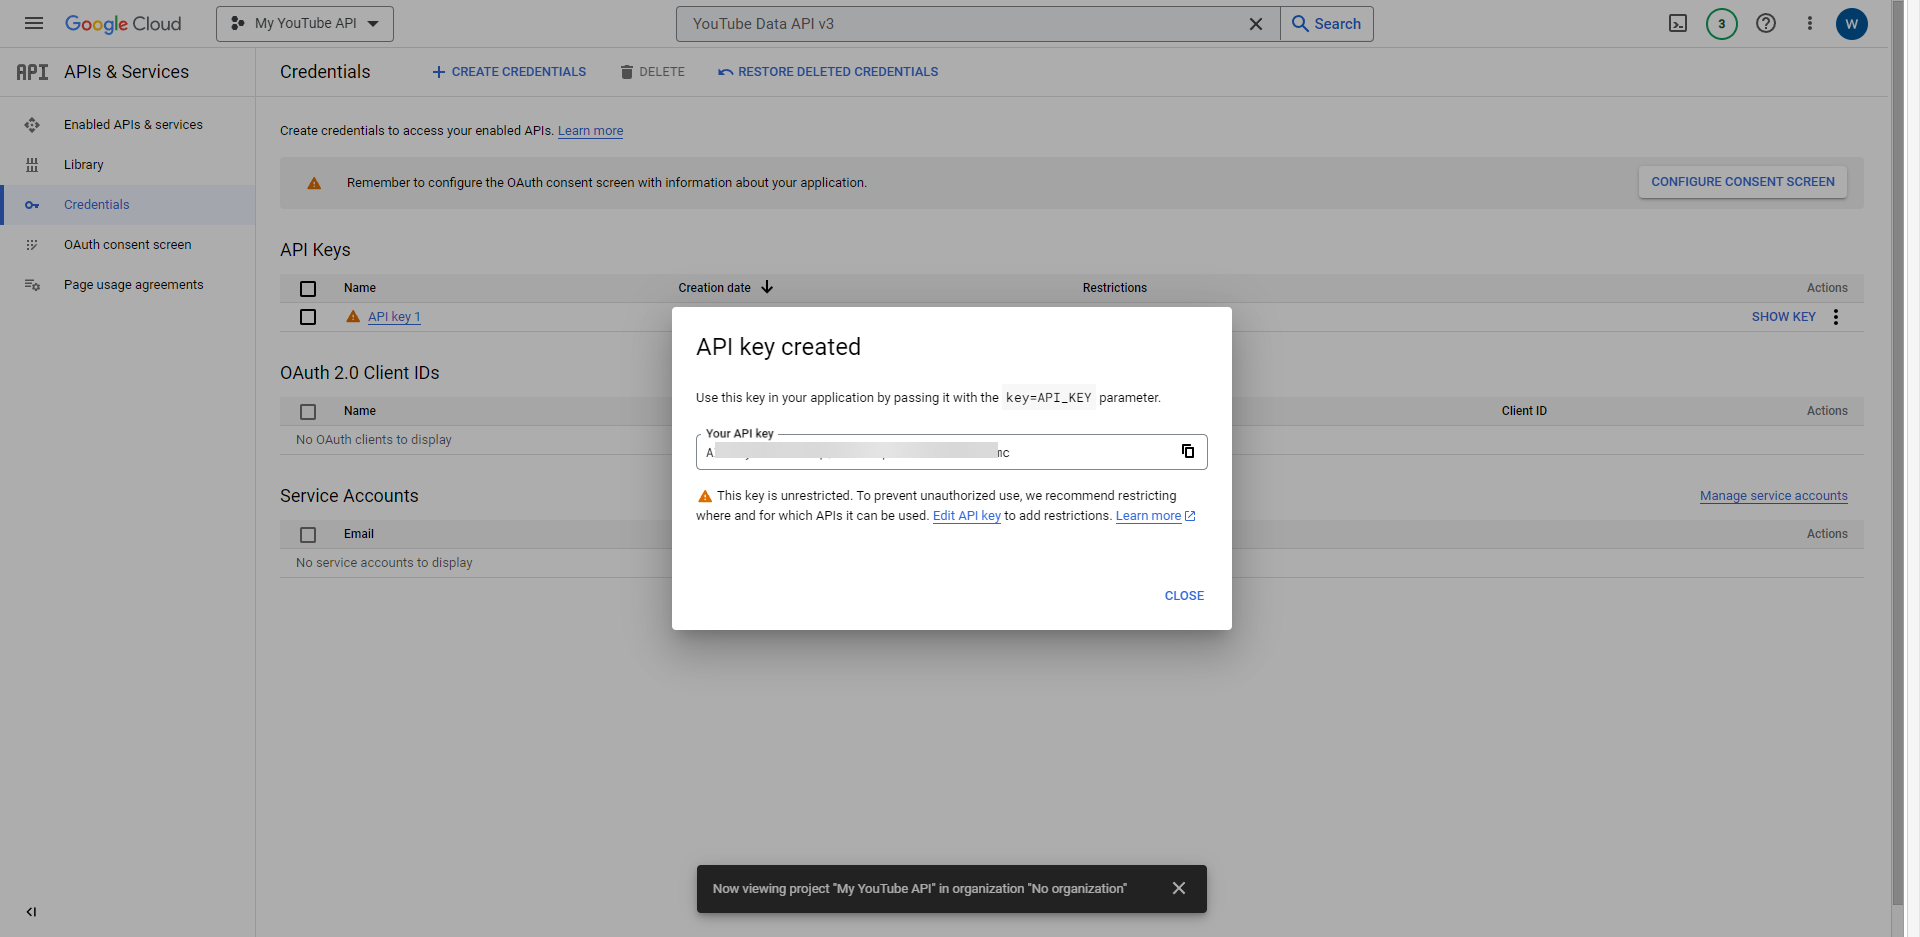Image resolution: width=1920 pixels, height=937 pixels.
Task: Open the notifications panel showing 3
Action: pyautogui.click(x=1721, y=23)
